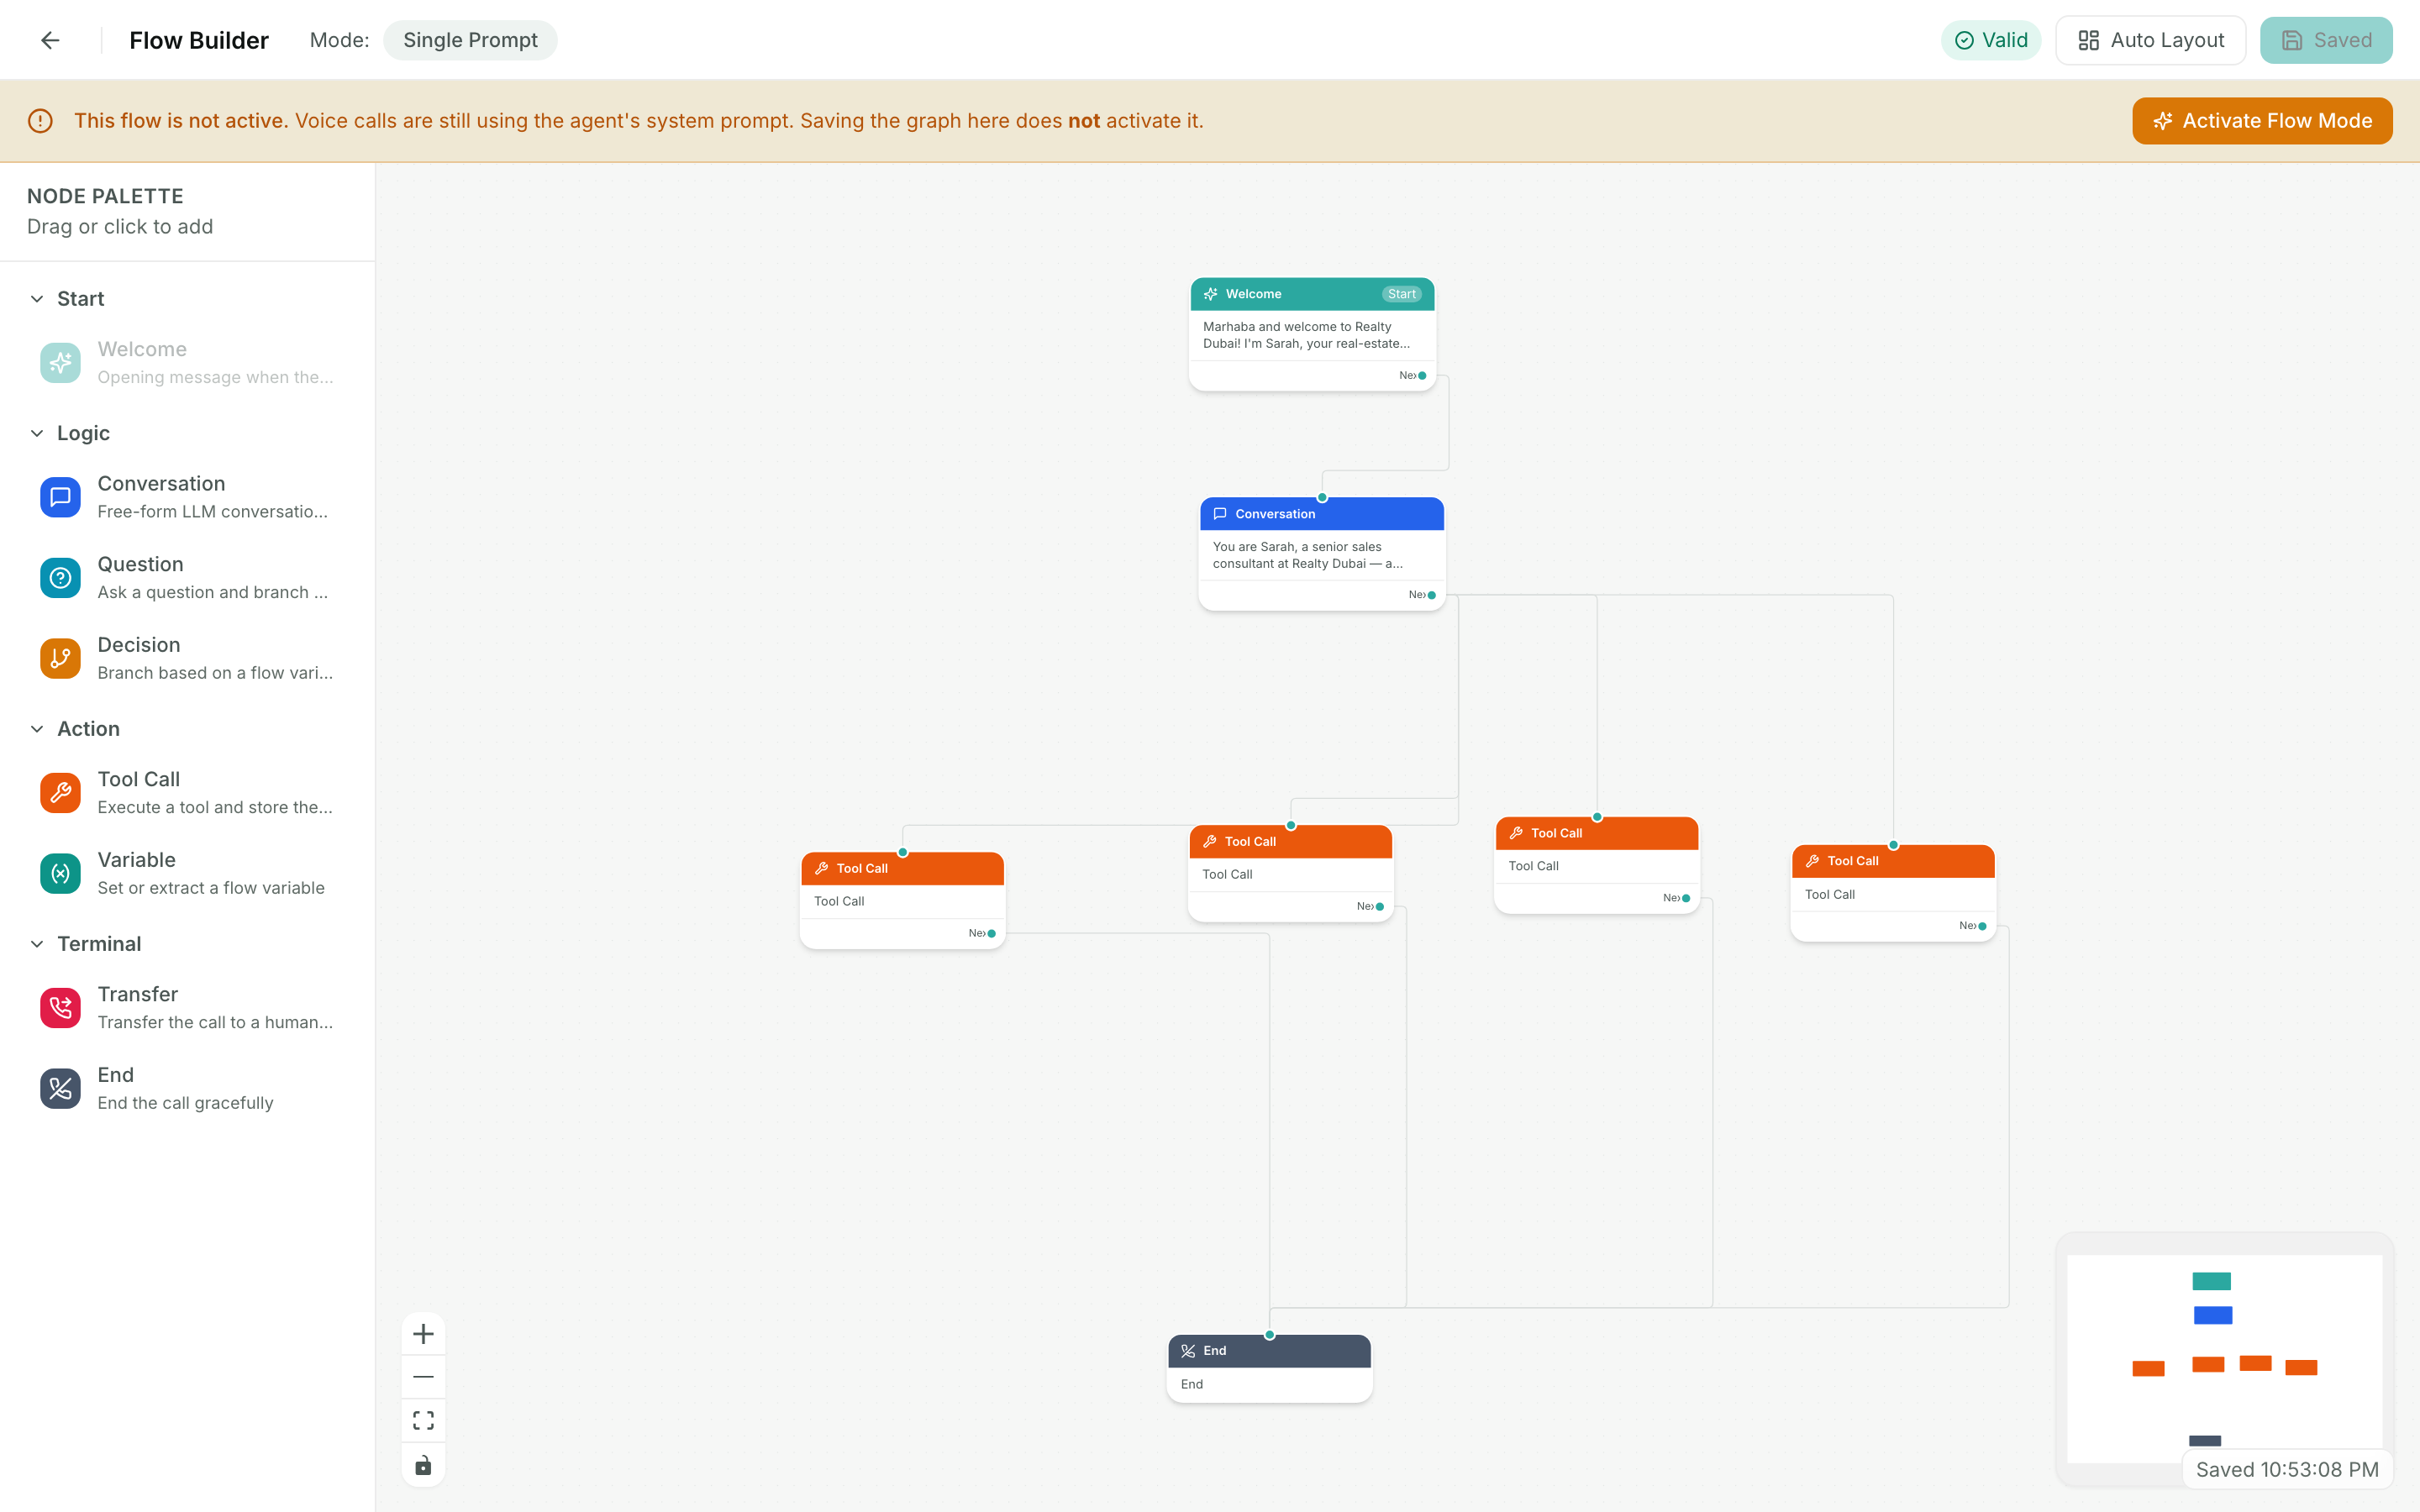The height and width of the screenshot is (1512, 2420).
Task: Collapse the Start section
Action: [37, 299]
